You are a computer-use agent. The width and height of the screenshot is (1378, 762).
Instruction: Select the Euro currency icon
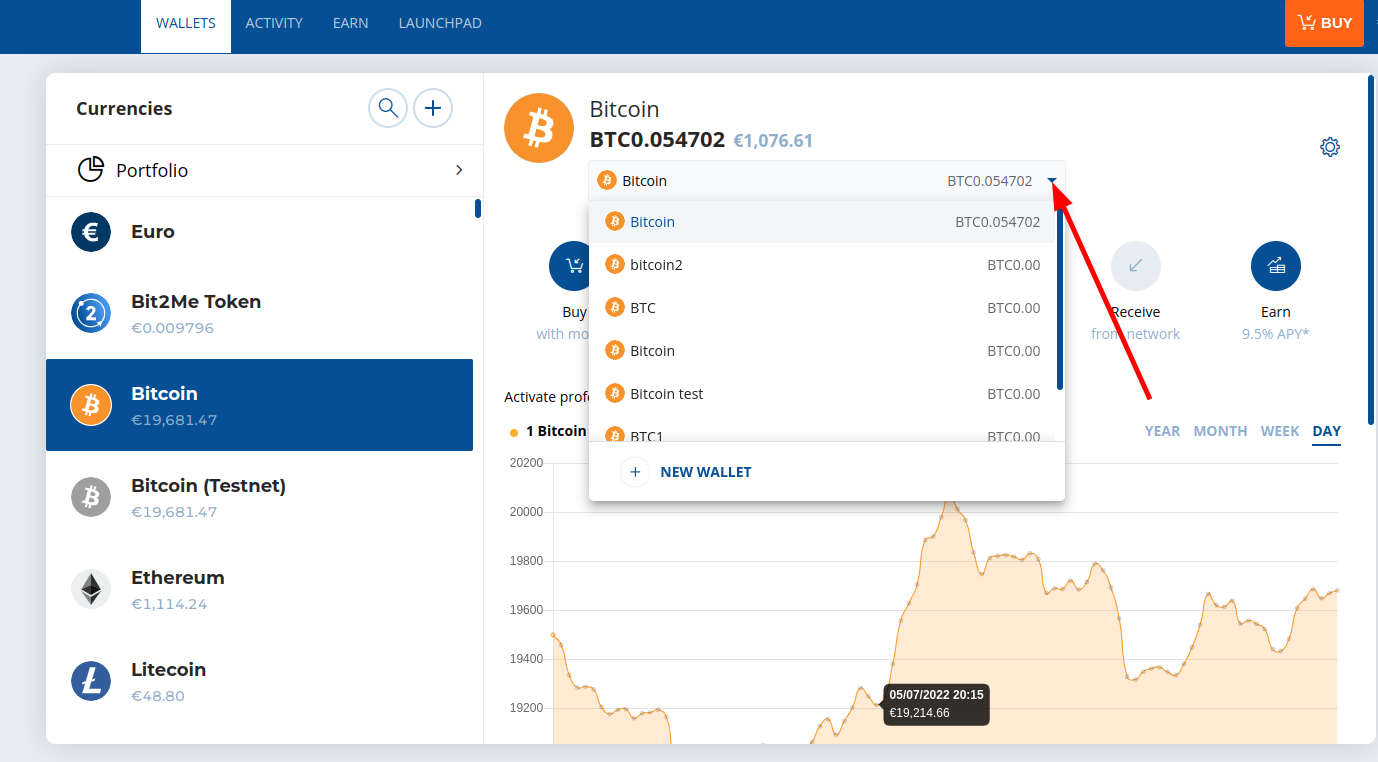(91, 232)
